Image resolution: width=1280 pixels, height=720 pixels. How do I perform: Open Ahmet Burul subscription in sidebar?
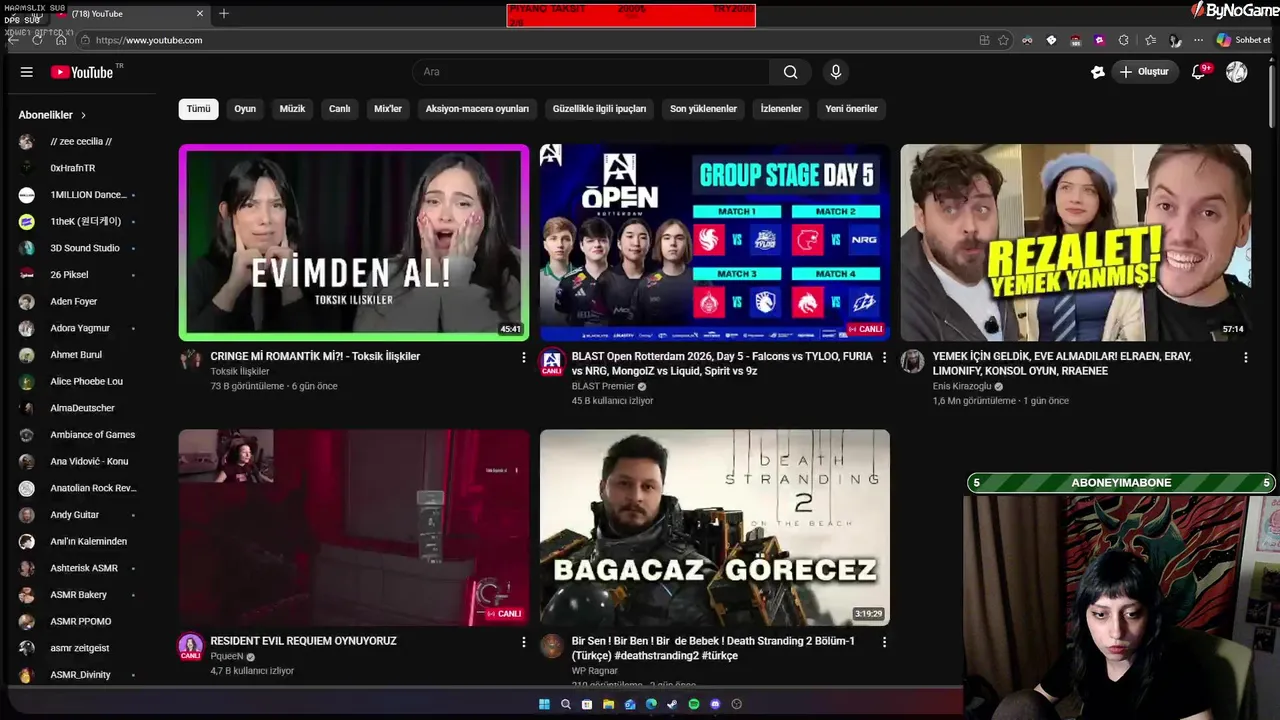80,355
